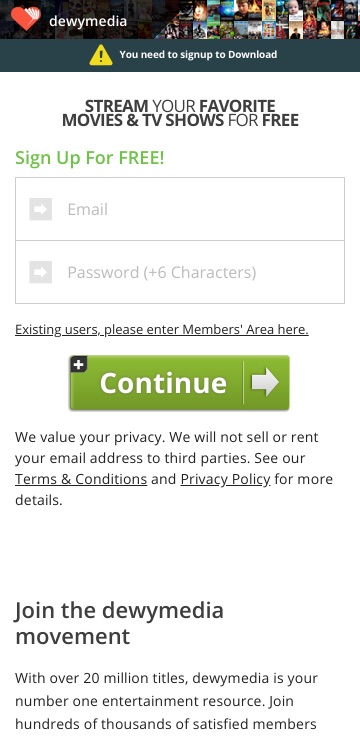Click the Stream Your Favorite Movies headline
This screenshot has height=740, width=360.
click(180, 113)
